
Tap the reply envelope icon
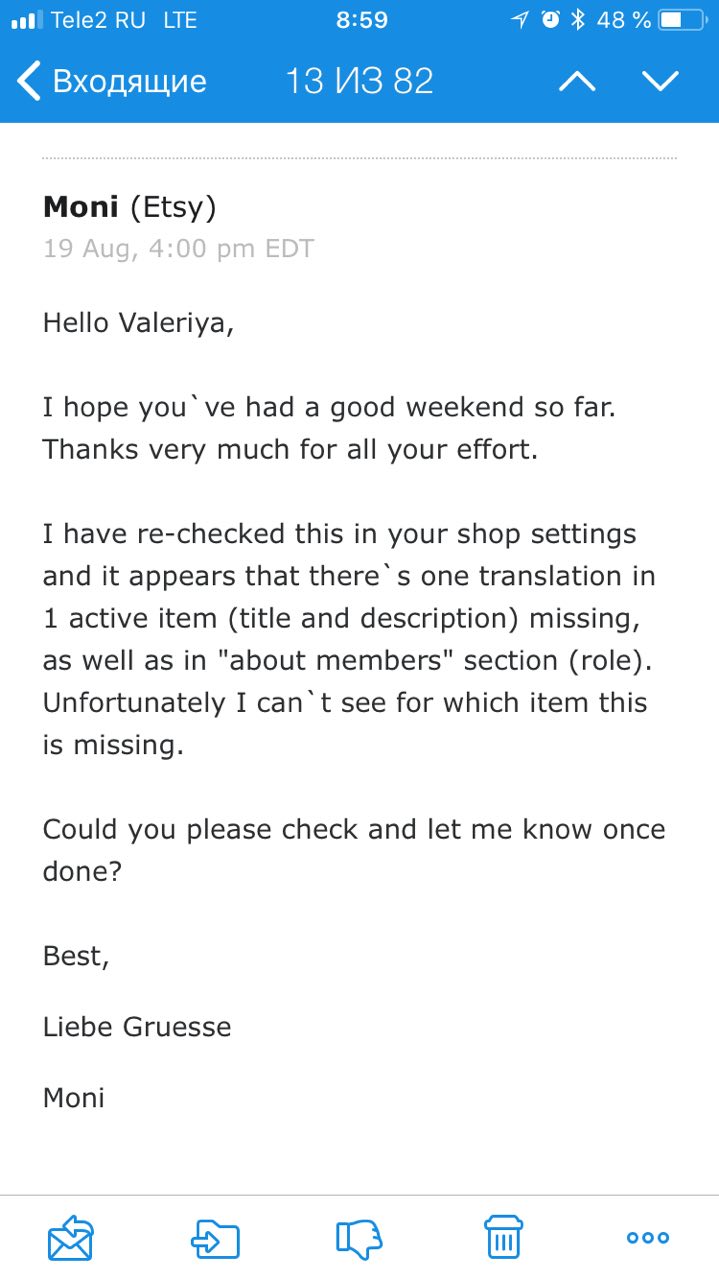(70, 1238)
